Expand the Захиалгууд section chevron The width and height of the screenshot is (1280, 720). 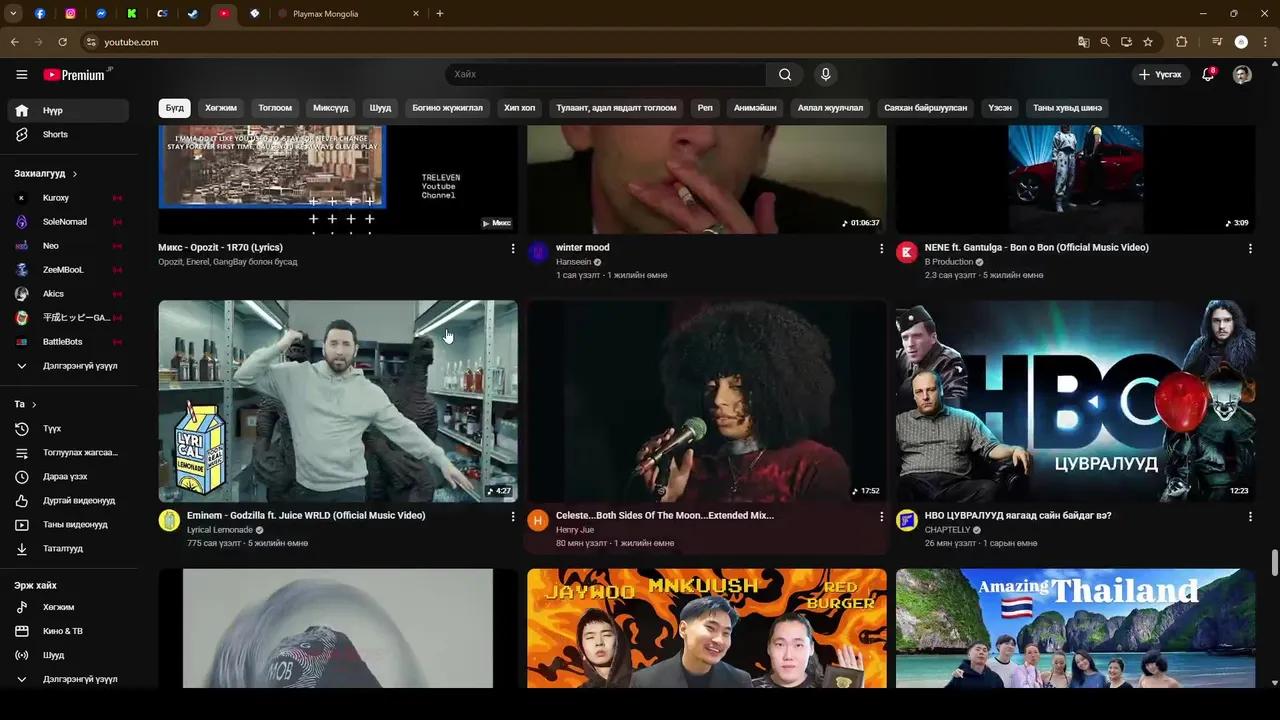pos(75,174)
